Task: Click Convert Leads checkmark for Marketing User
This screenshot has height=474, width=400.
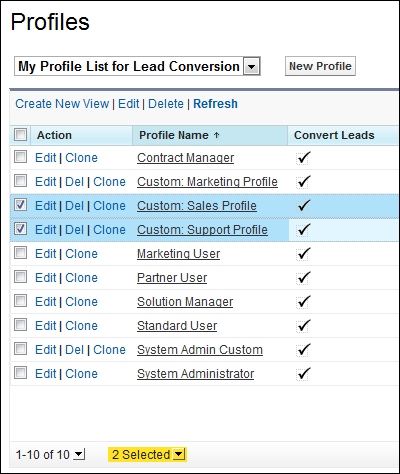Action: point(303,254)
